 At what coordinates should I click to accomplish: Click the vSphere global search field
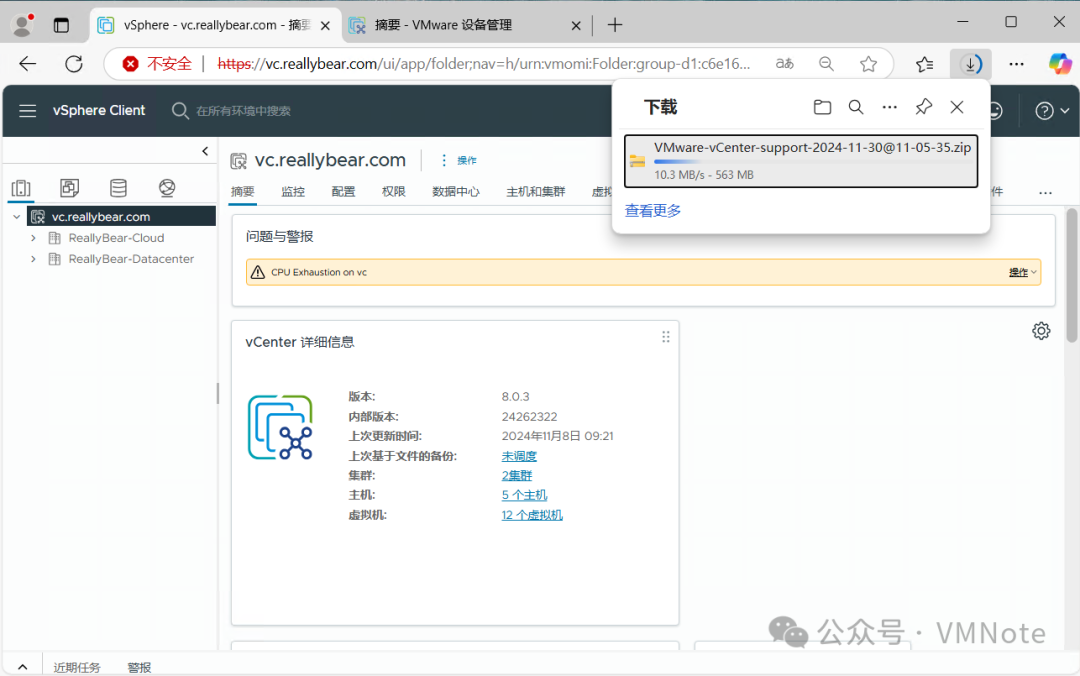[243, 111]
